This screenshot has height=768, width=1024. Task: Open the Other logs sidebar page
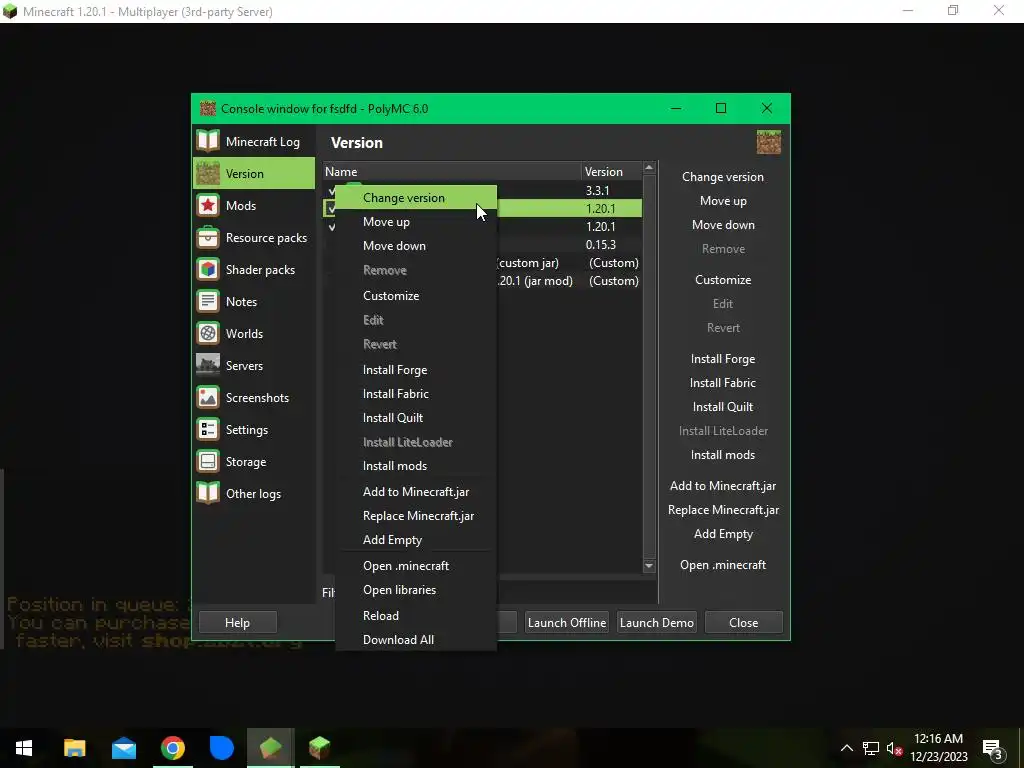point(253,493)
